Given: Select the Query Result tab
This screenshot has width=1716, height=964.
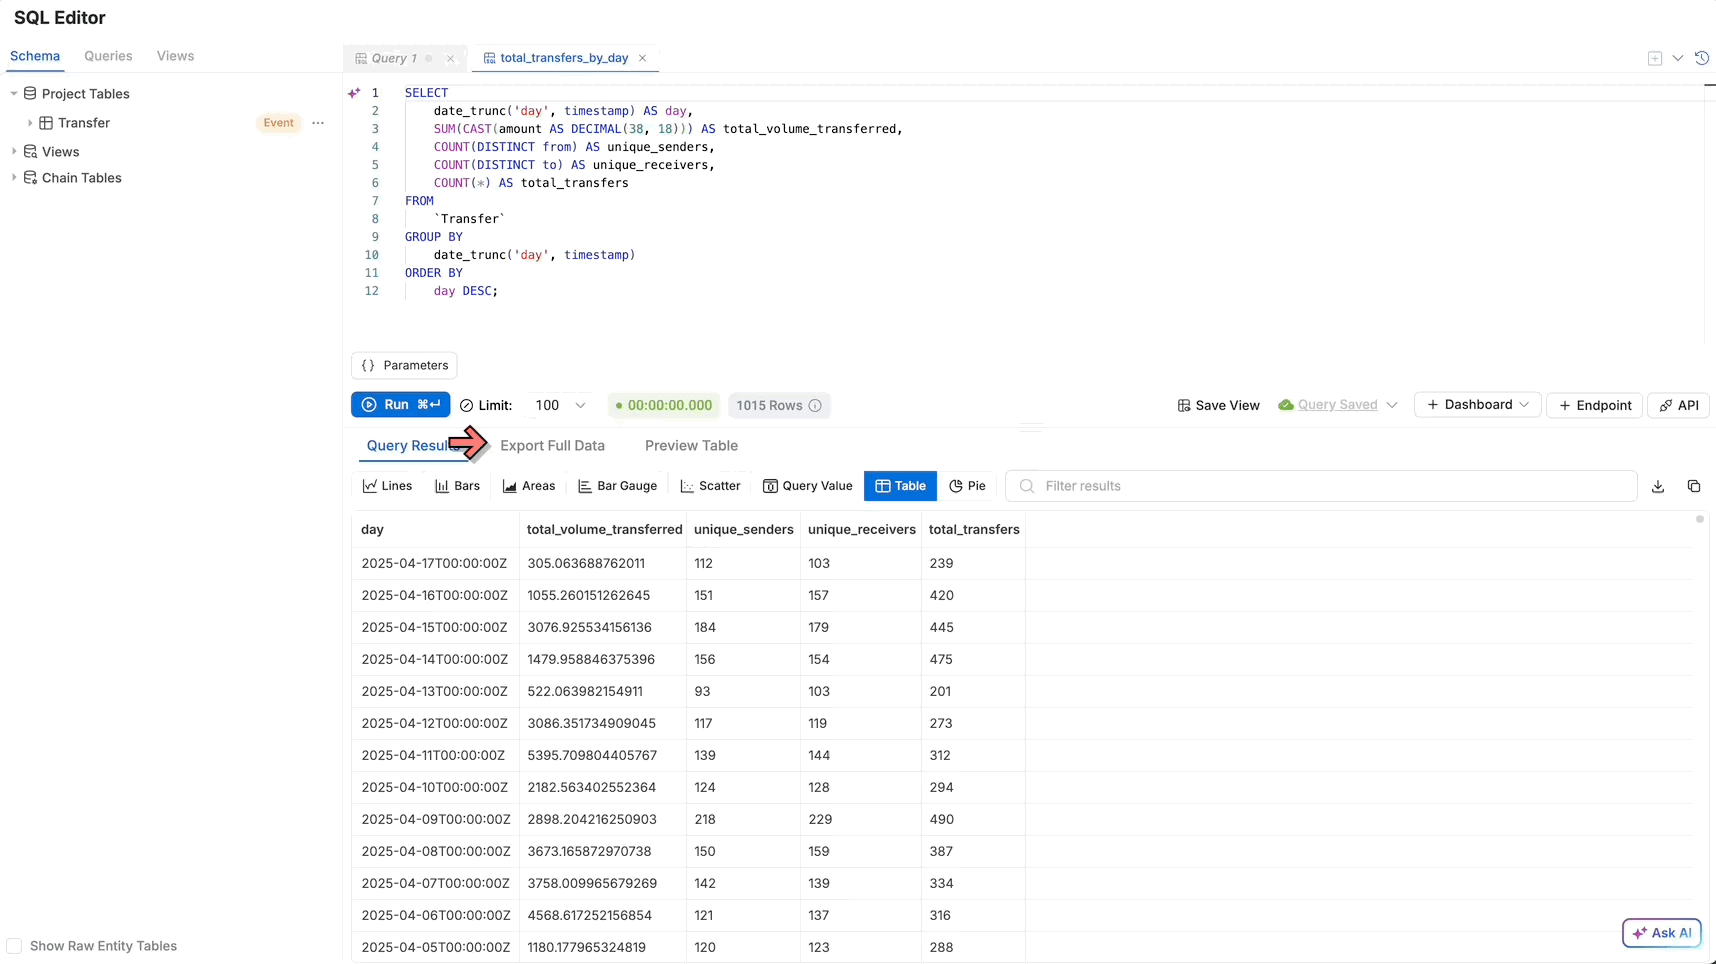Looking at the screenshot, I should 413,446.
